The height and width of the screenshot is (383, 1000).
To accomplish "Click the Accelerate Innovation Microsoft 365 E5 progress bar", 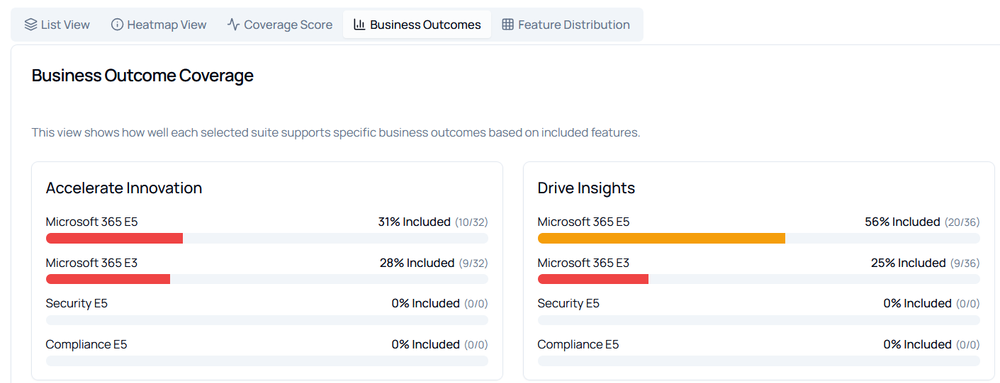I will [x=267, y=238].
